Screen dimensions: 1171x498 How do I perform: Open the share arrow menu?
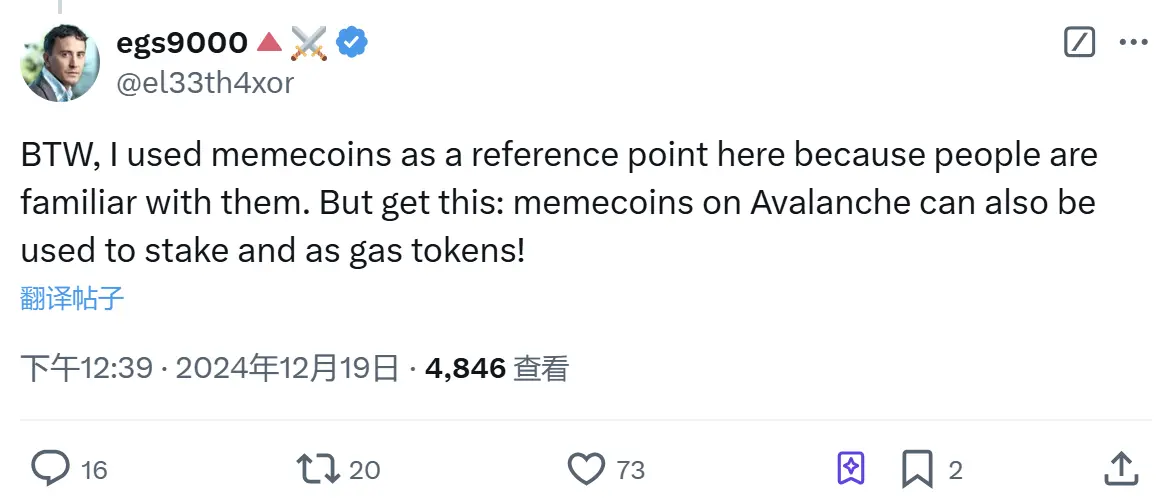[x=1122, y=467]
